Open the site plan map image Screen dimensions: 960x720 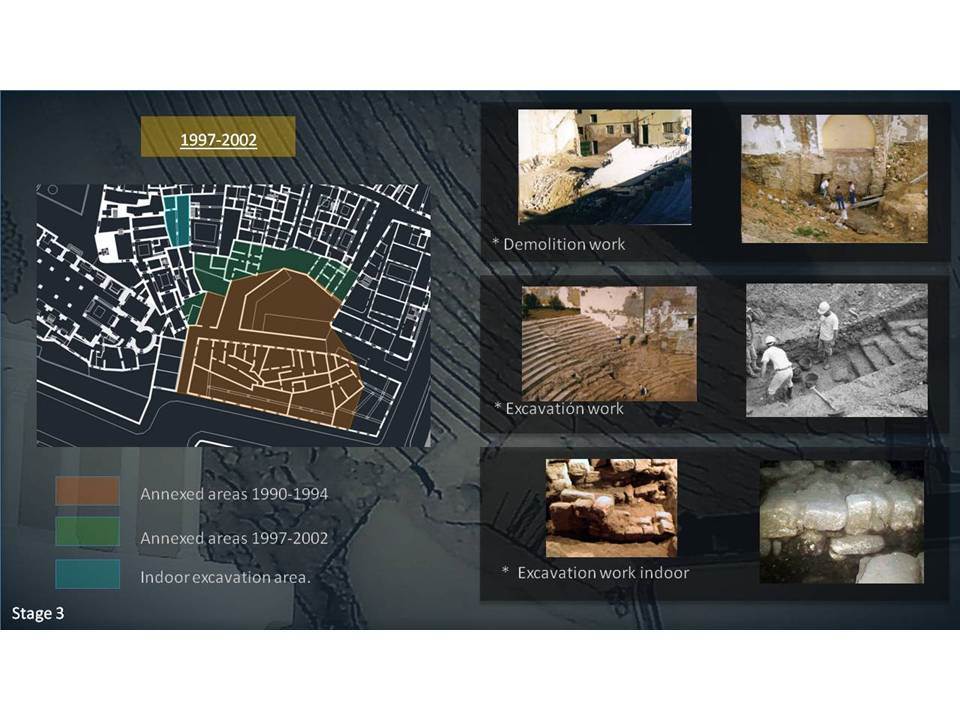tap(233, 315)
